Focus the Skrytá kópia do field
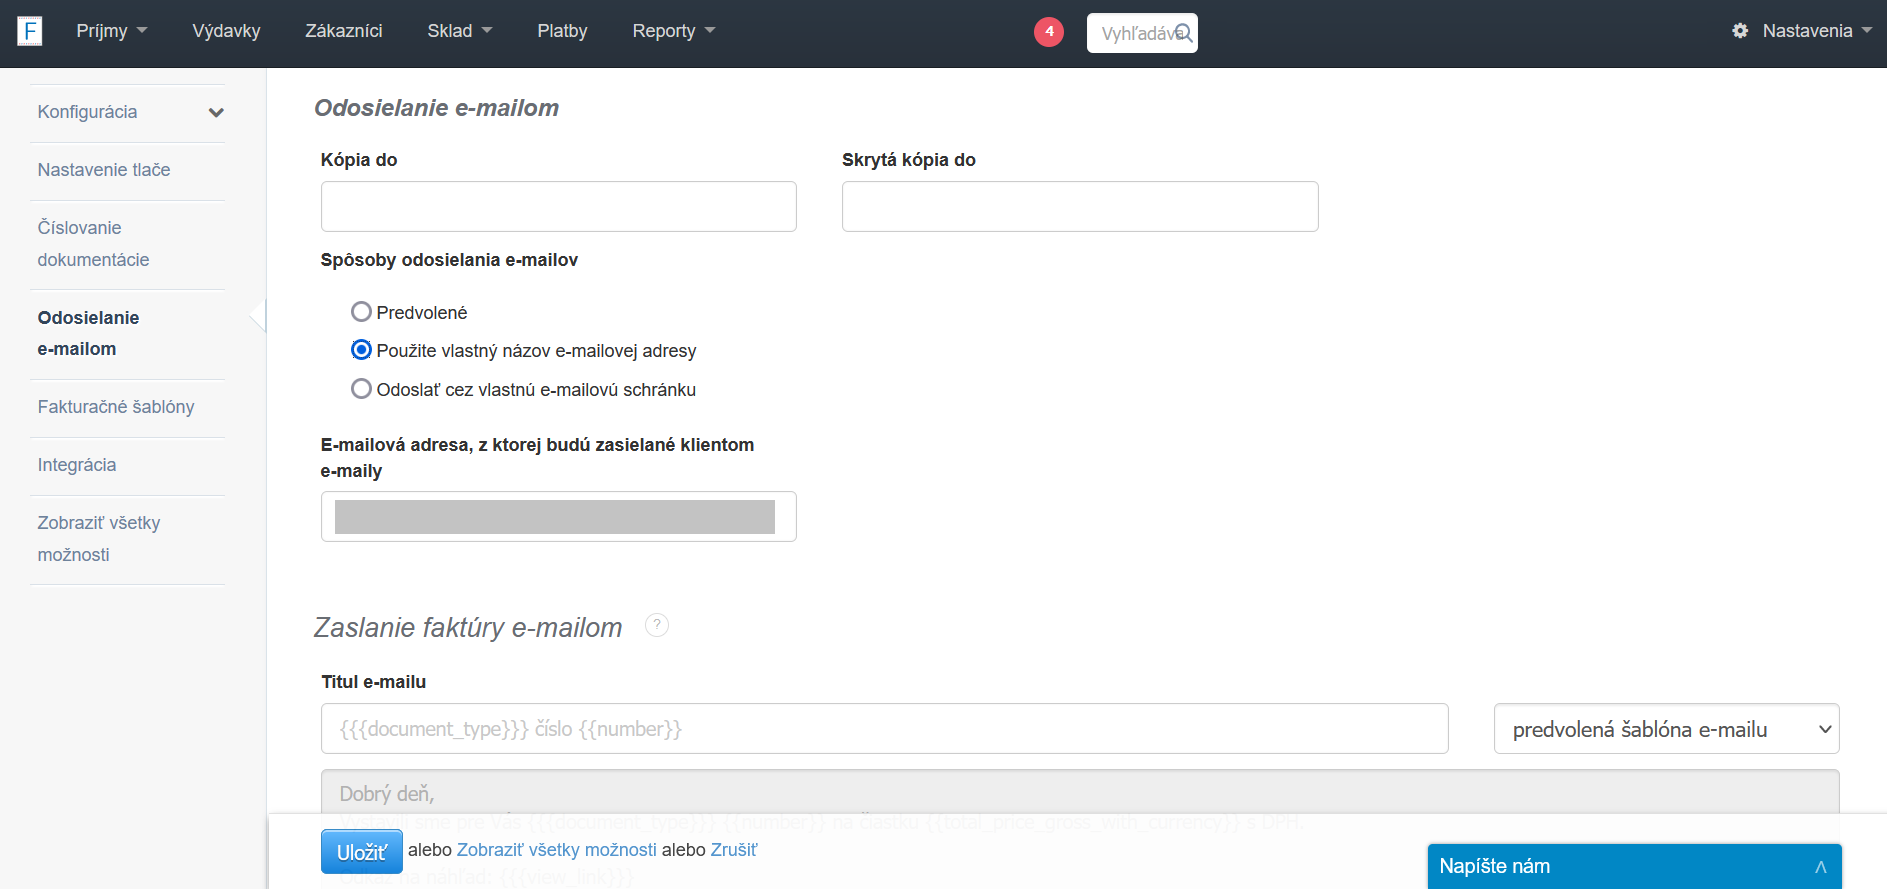Viewport: 1887px width, 889px height. (1079, 206)
